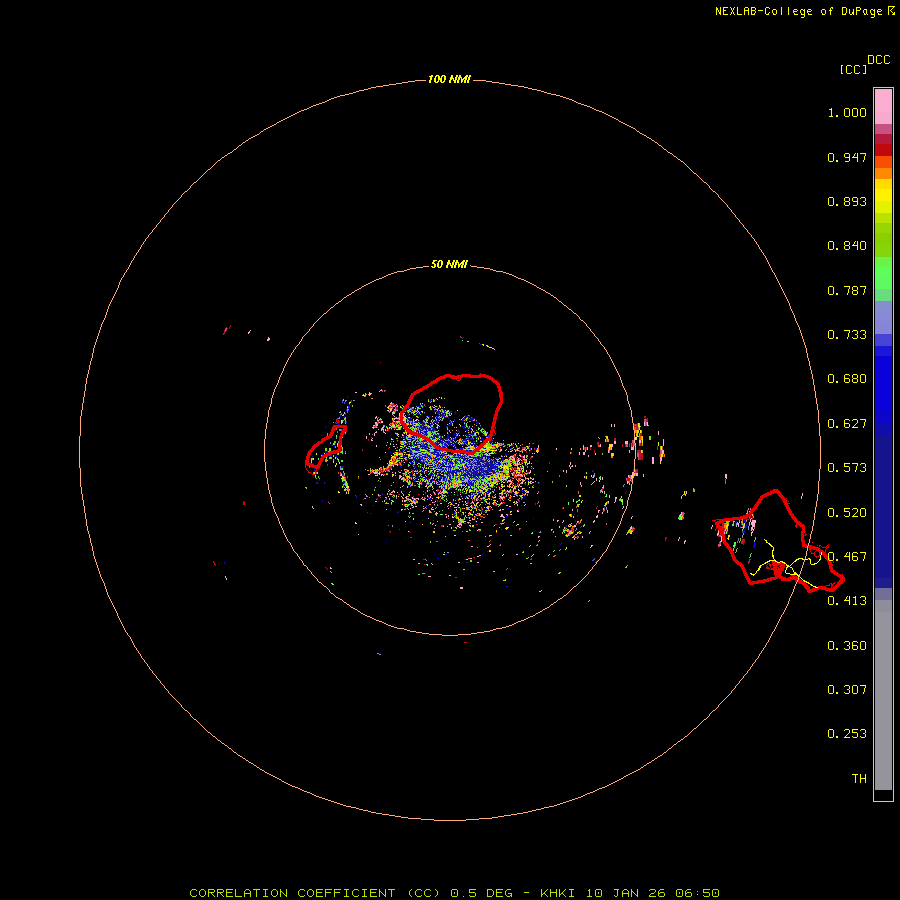900x900 pixels.
Task: Click the 0.413 scale value
Action: [847, 601]
